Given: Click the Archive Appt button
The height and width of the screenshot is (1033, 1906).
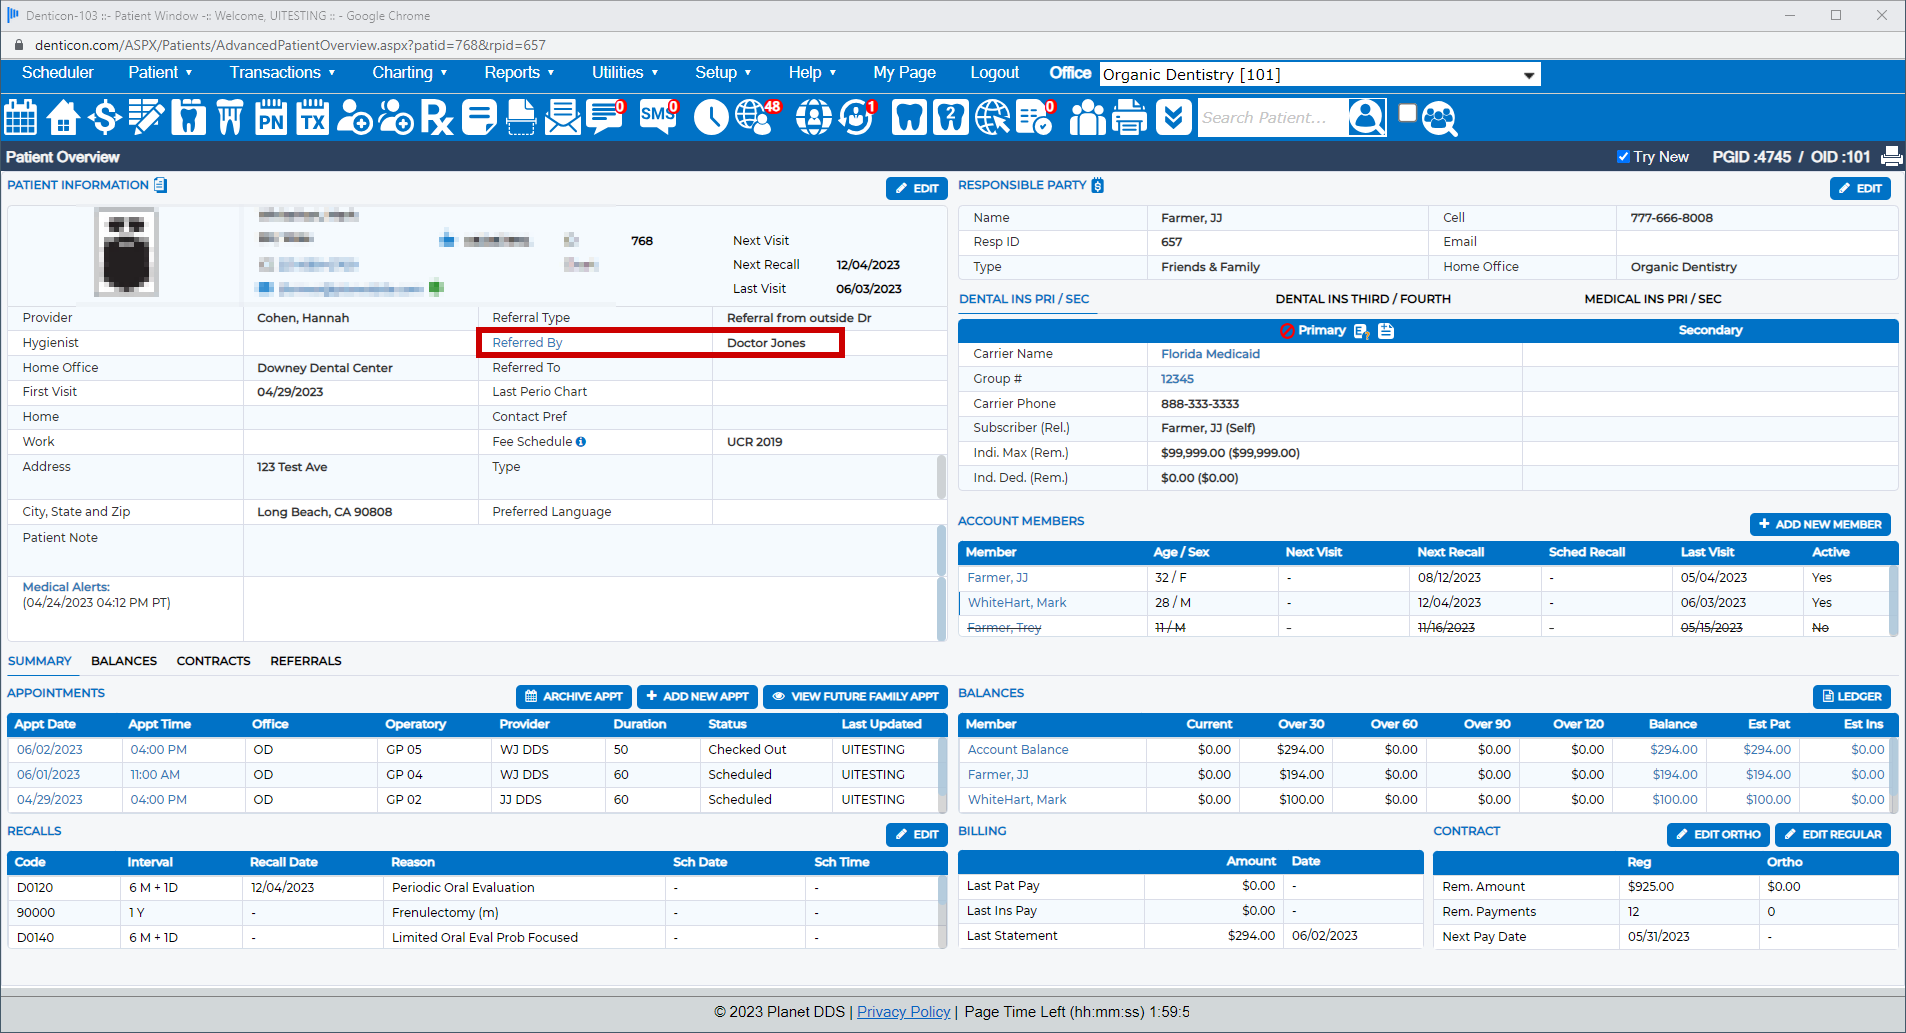Looking at the screenshot, I should coord(574,696).
